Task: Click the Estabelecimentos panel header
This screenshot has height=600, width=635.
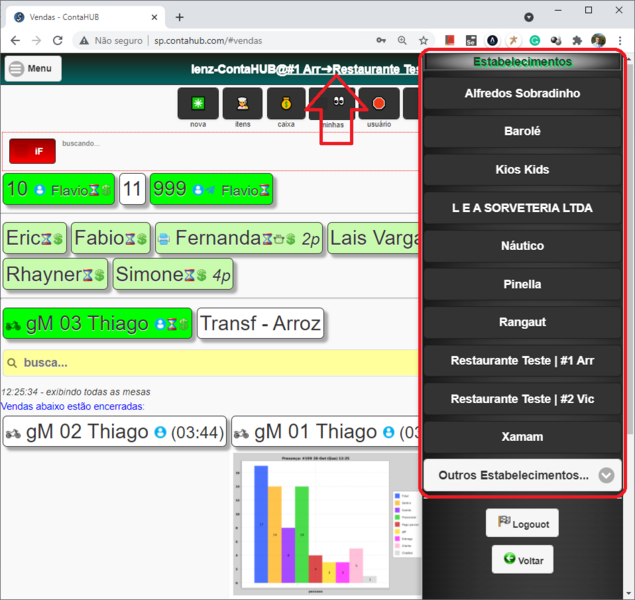Action: [522, 62]
